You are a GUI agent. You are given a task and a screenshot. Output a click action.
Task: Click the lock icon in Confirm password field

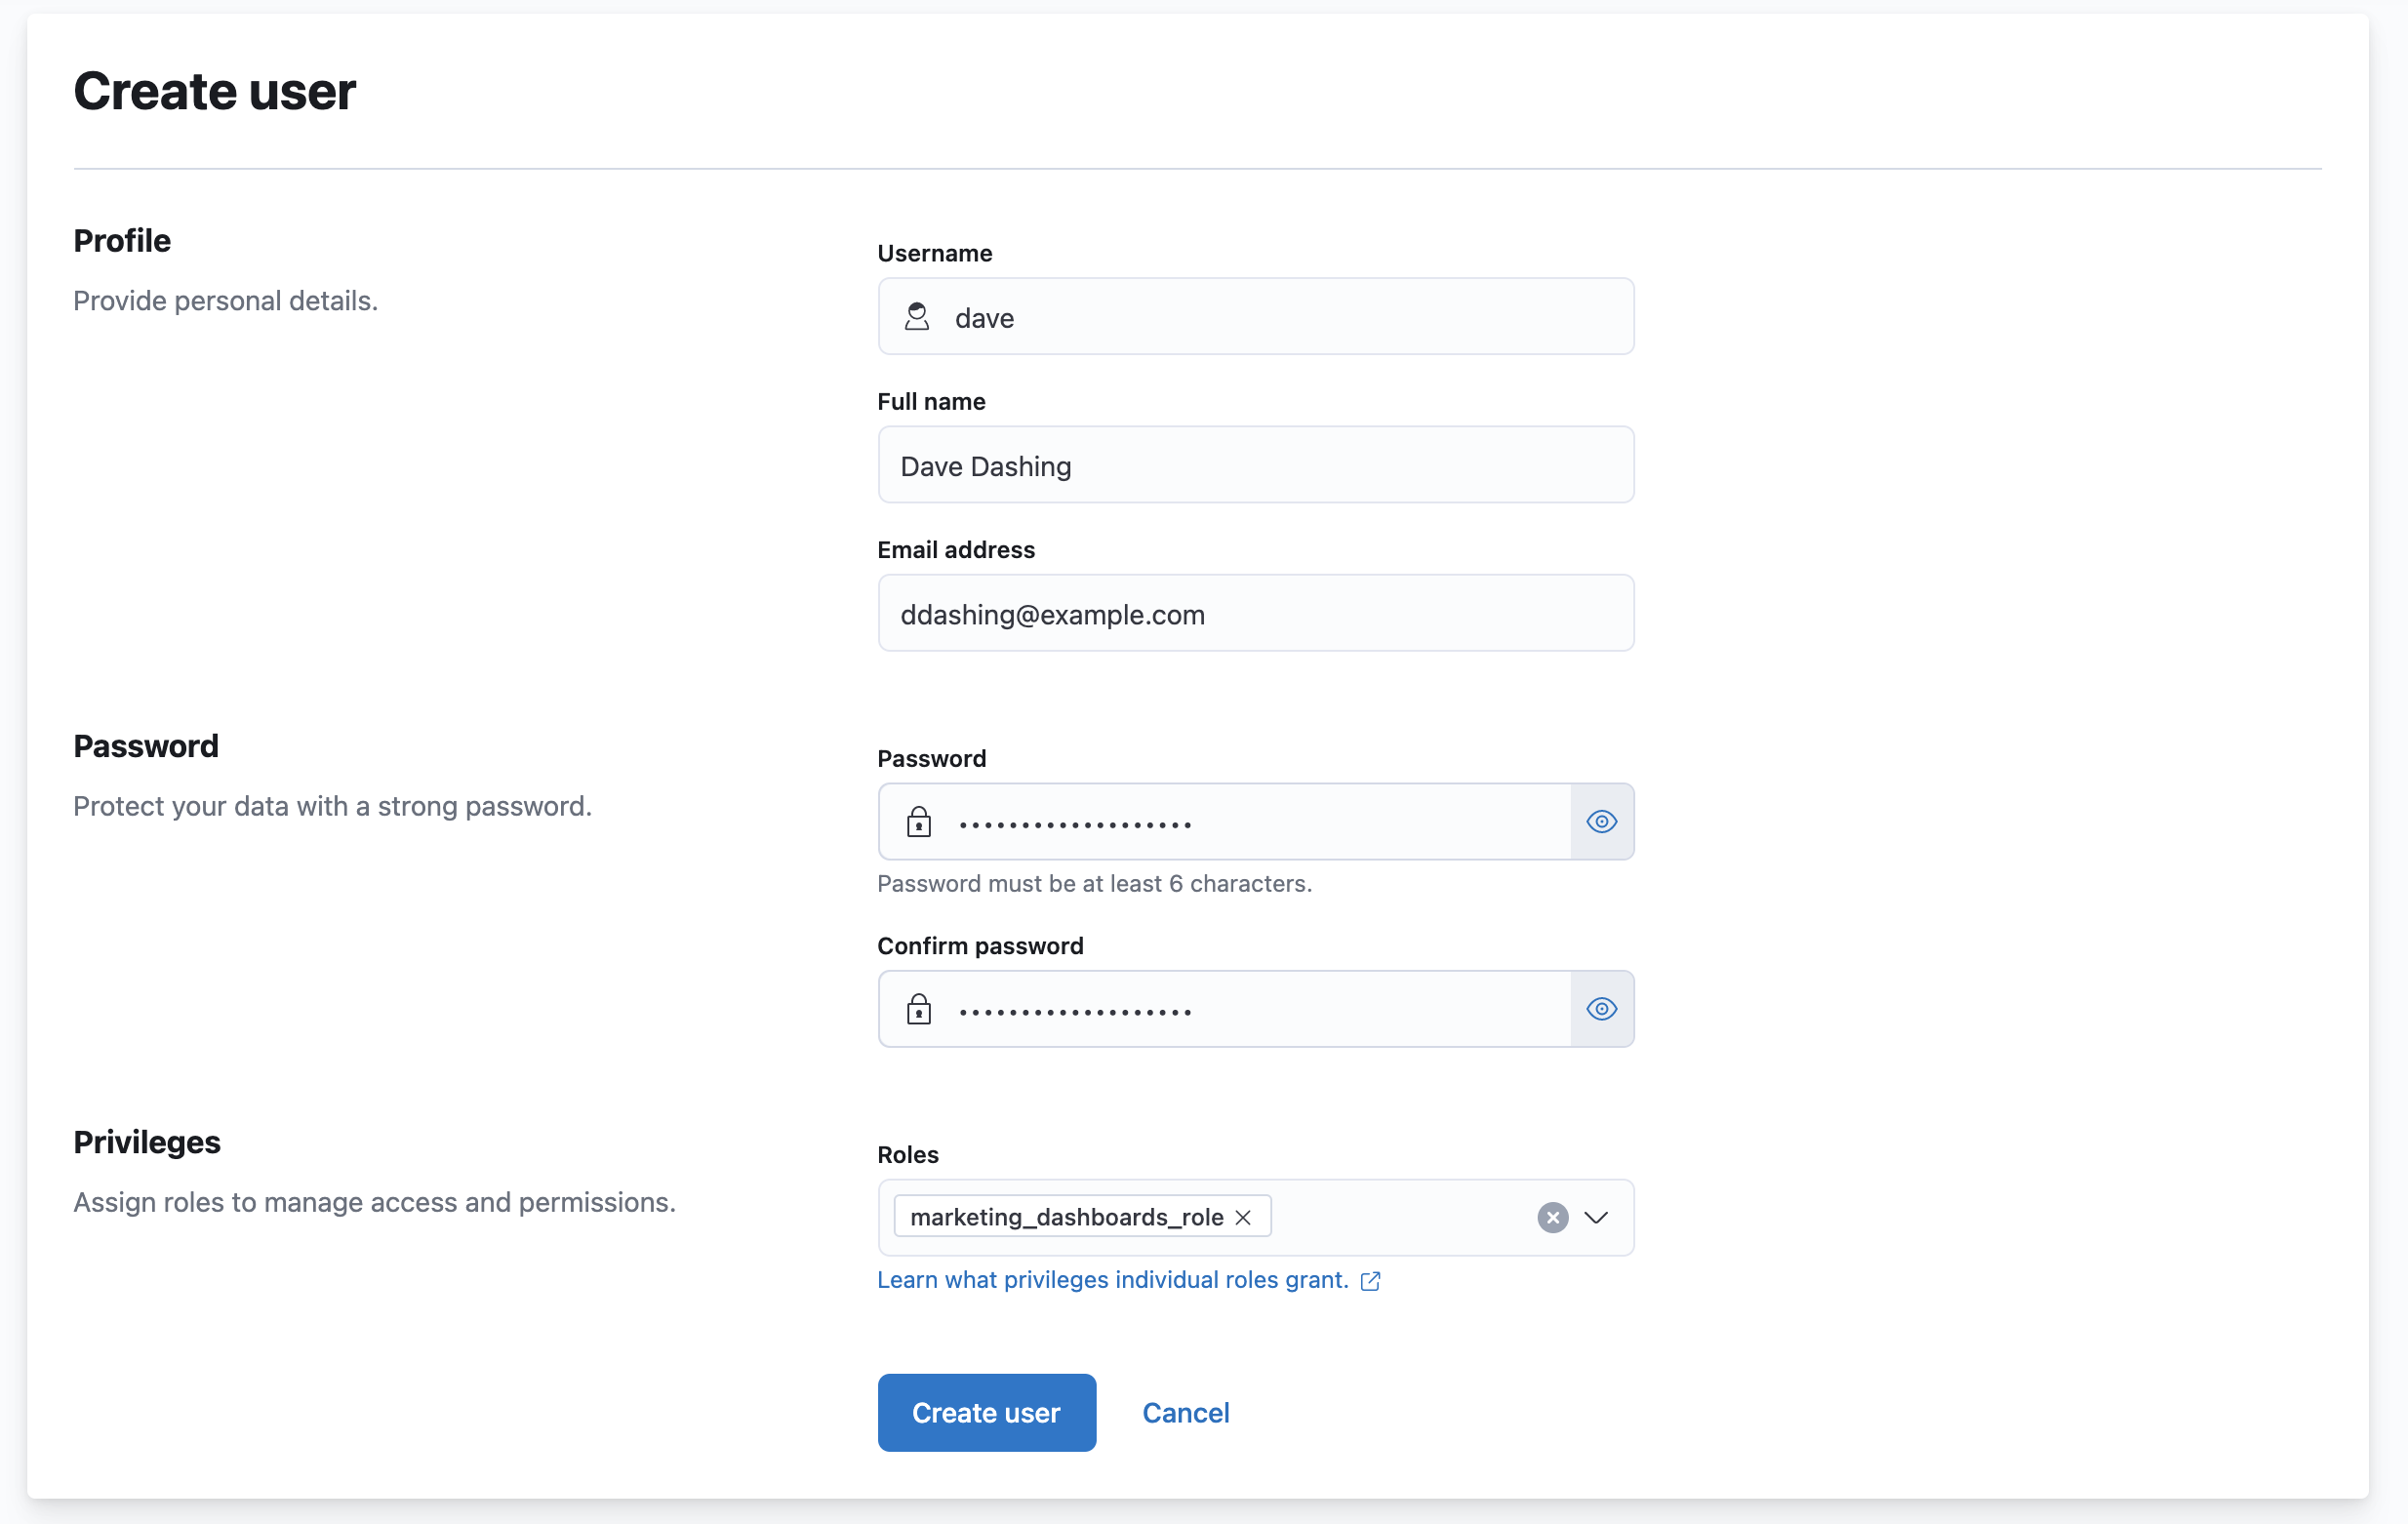[x=919, y=1009]
